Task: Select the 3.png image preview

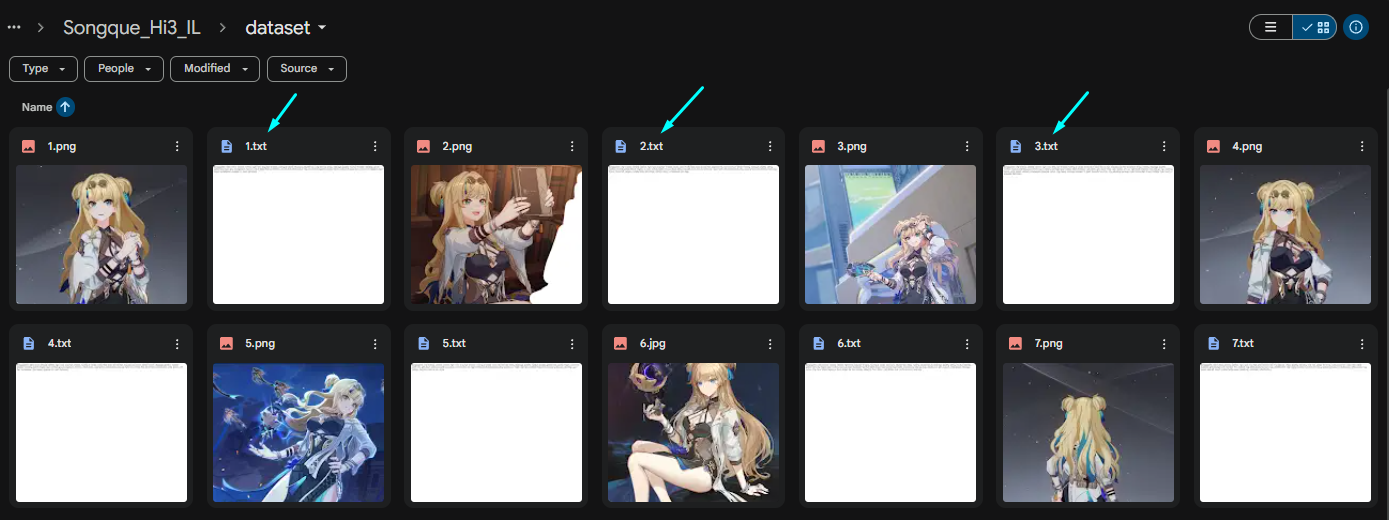Action: tap(891, 235)
